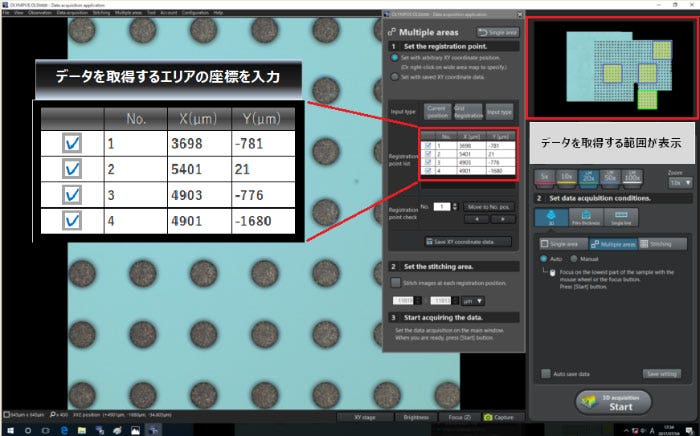Start the 3D acquisition
This screenshot has width=700, height=436.
[x=613, y=402]
